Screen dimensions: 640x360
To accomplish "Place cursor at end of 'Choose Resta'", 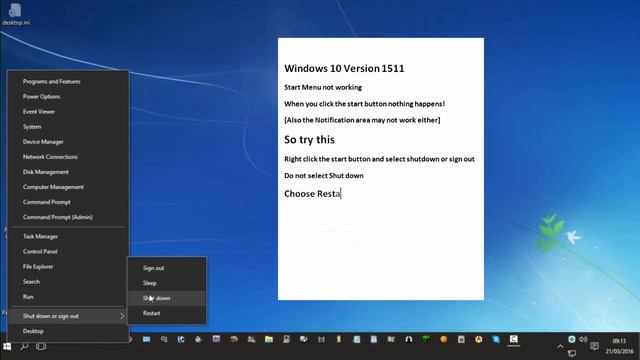I will coord(340,194).
